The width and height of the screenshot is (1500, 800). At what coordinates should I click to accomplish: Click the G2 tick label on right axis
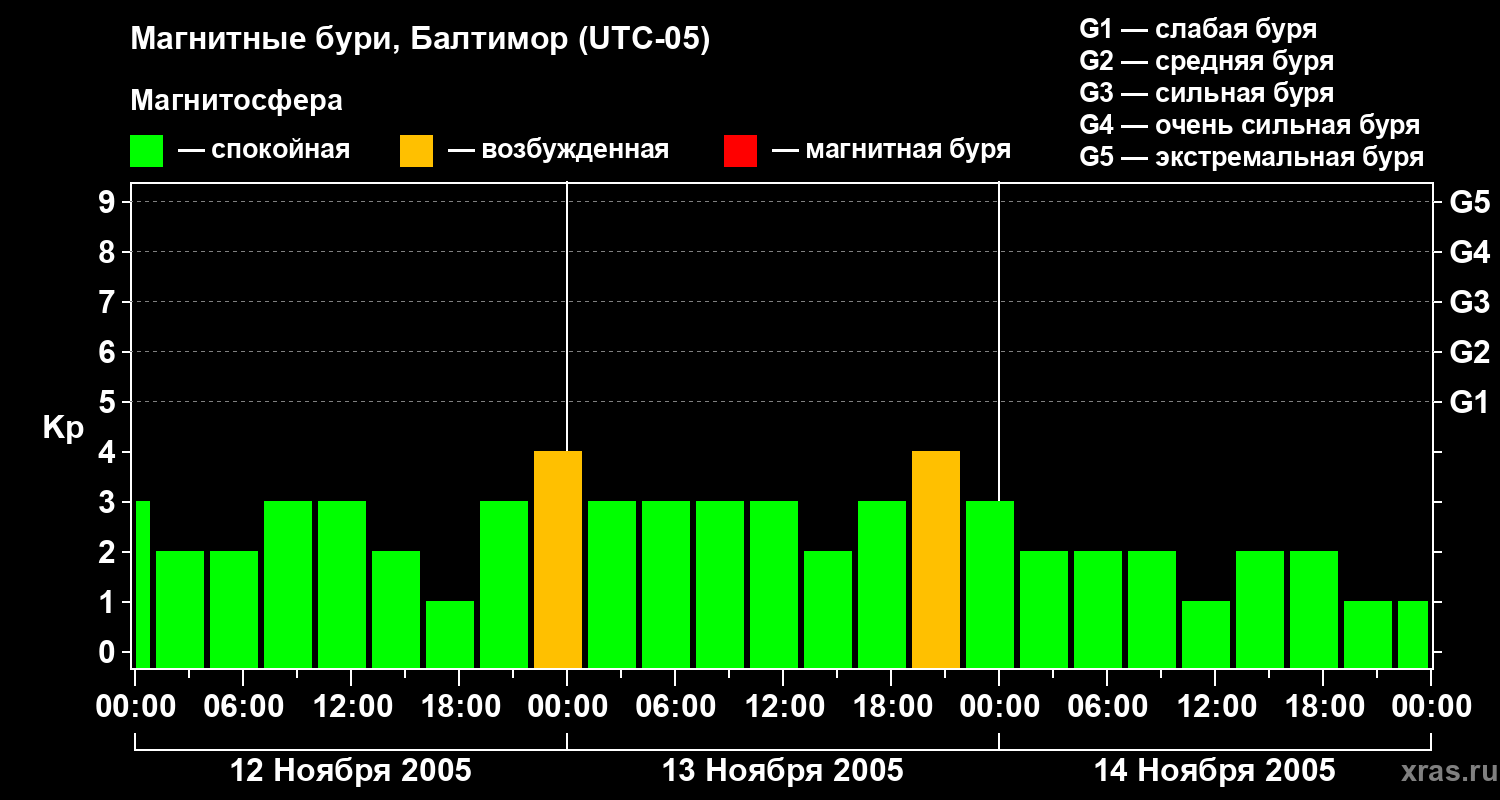coord(1470,352)
